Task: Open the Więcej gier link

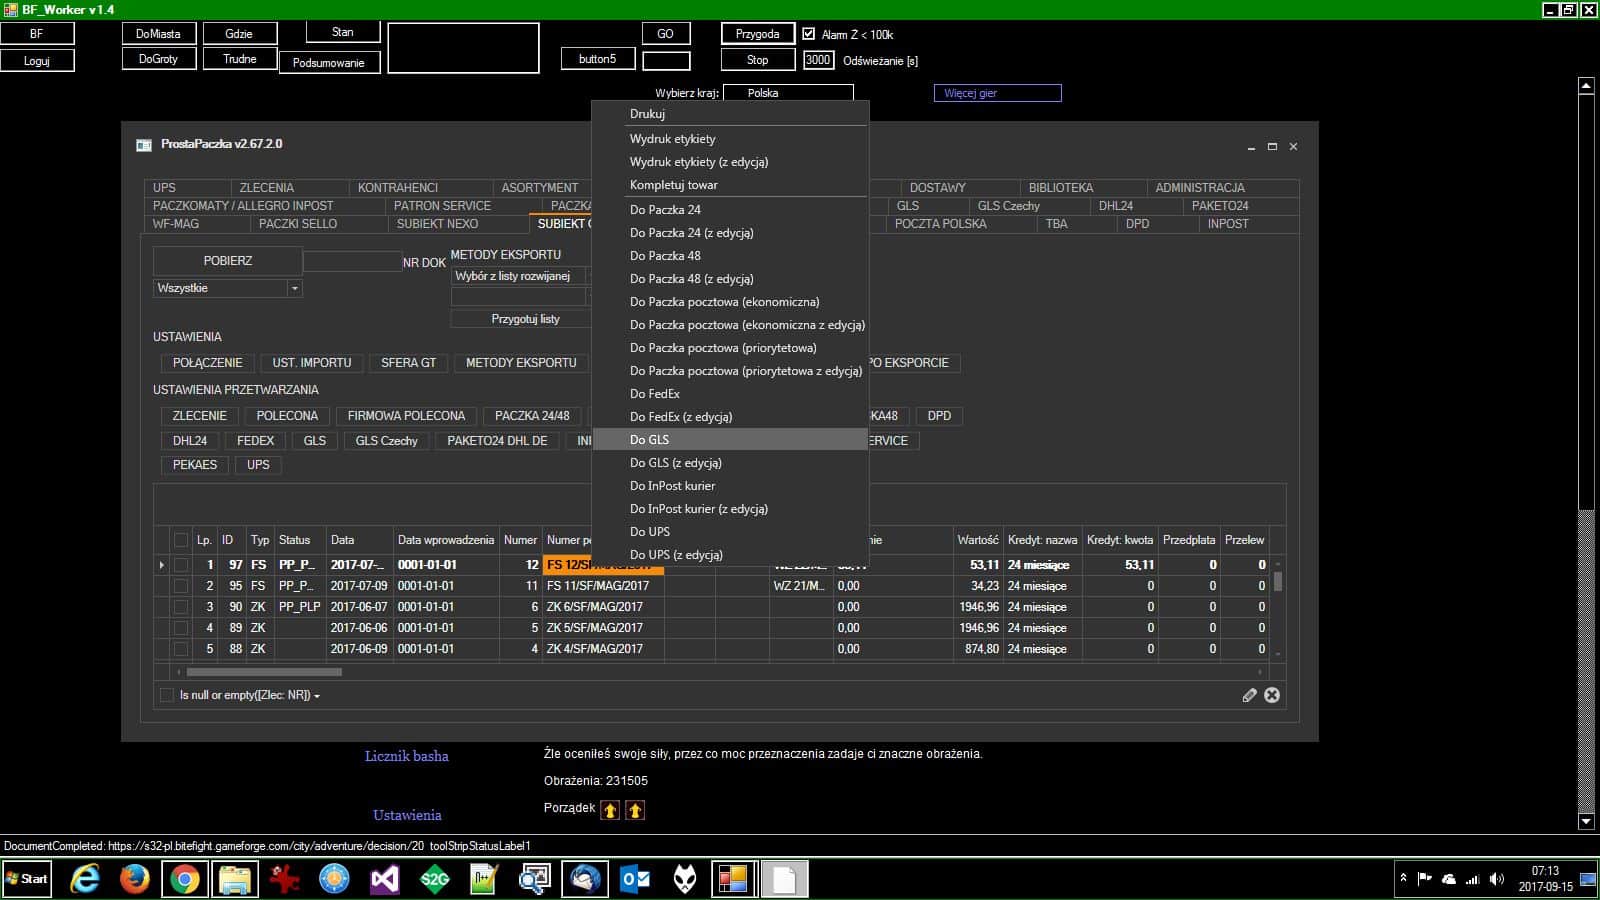Action: [x=997, y=93]
